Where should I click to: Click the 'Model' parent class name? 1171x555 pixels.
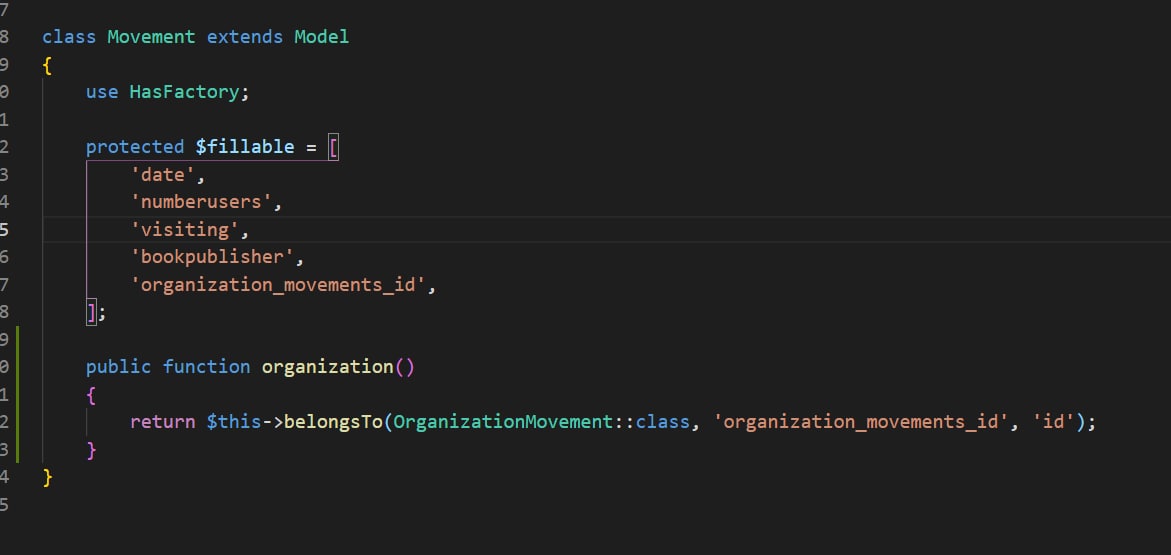tap(322, 37)
